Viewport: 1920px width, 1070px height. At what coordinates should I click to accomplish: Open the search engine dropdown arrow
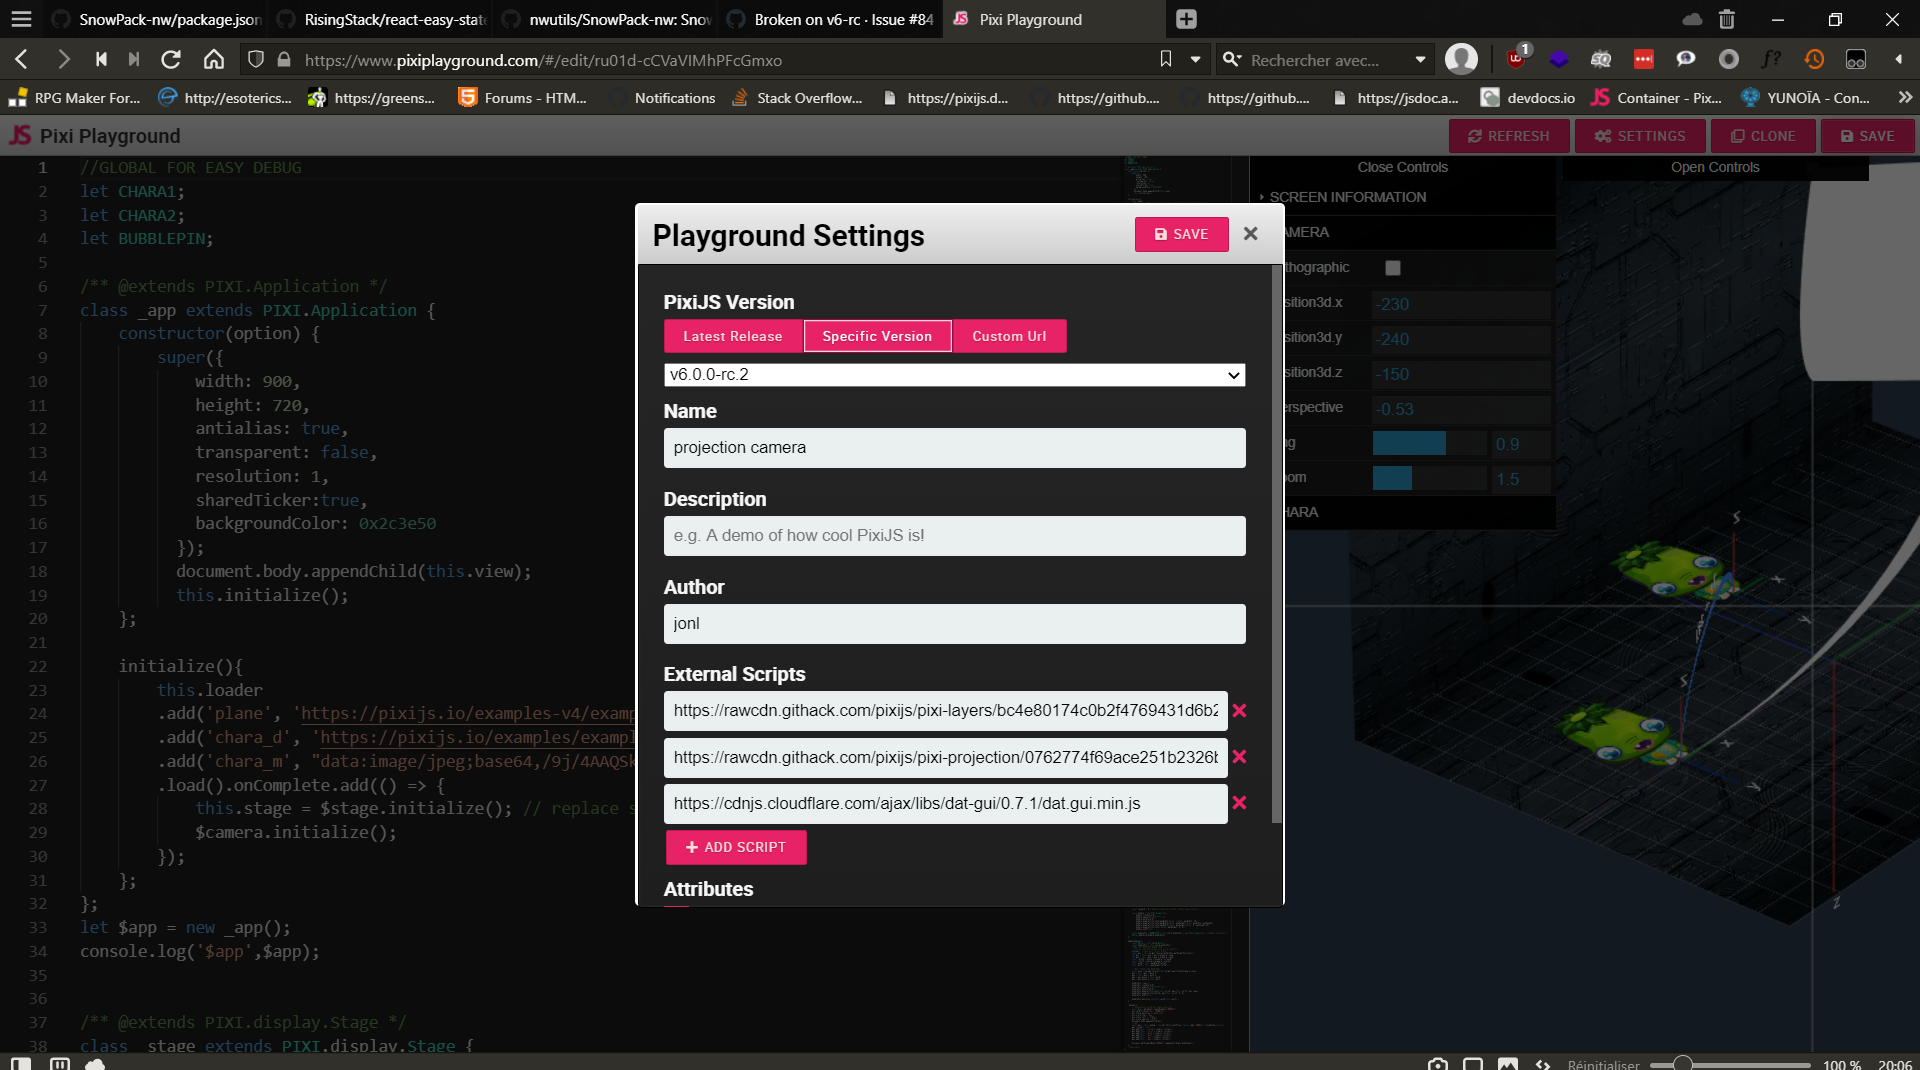point(1421,59)
